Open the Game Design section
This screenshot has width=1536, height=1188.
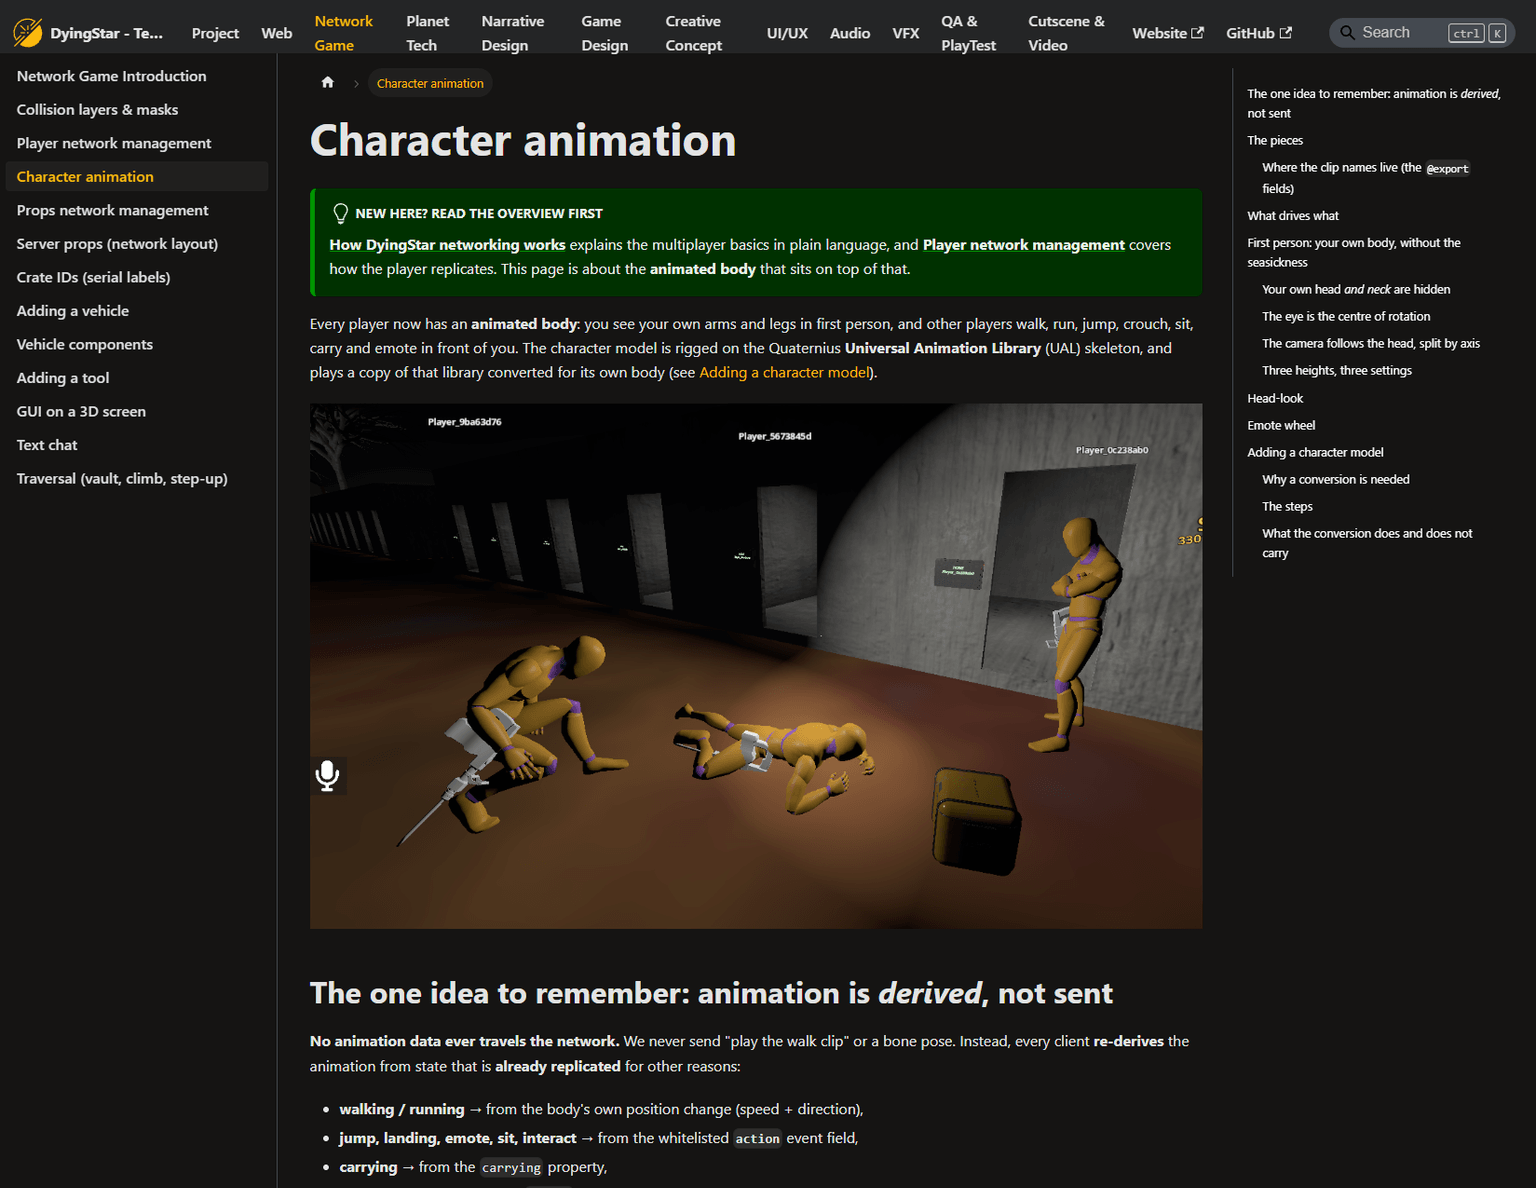click(604, 33)
